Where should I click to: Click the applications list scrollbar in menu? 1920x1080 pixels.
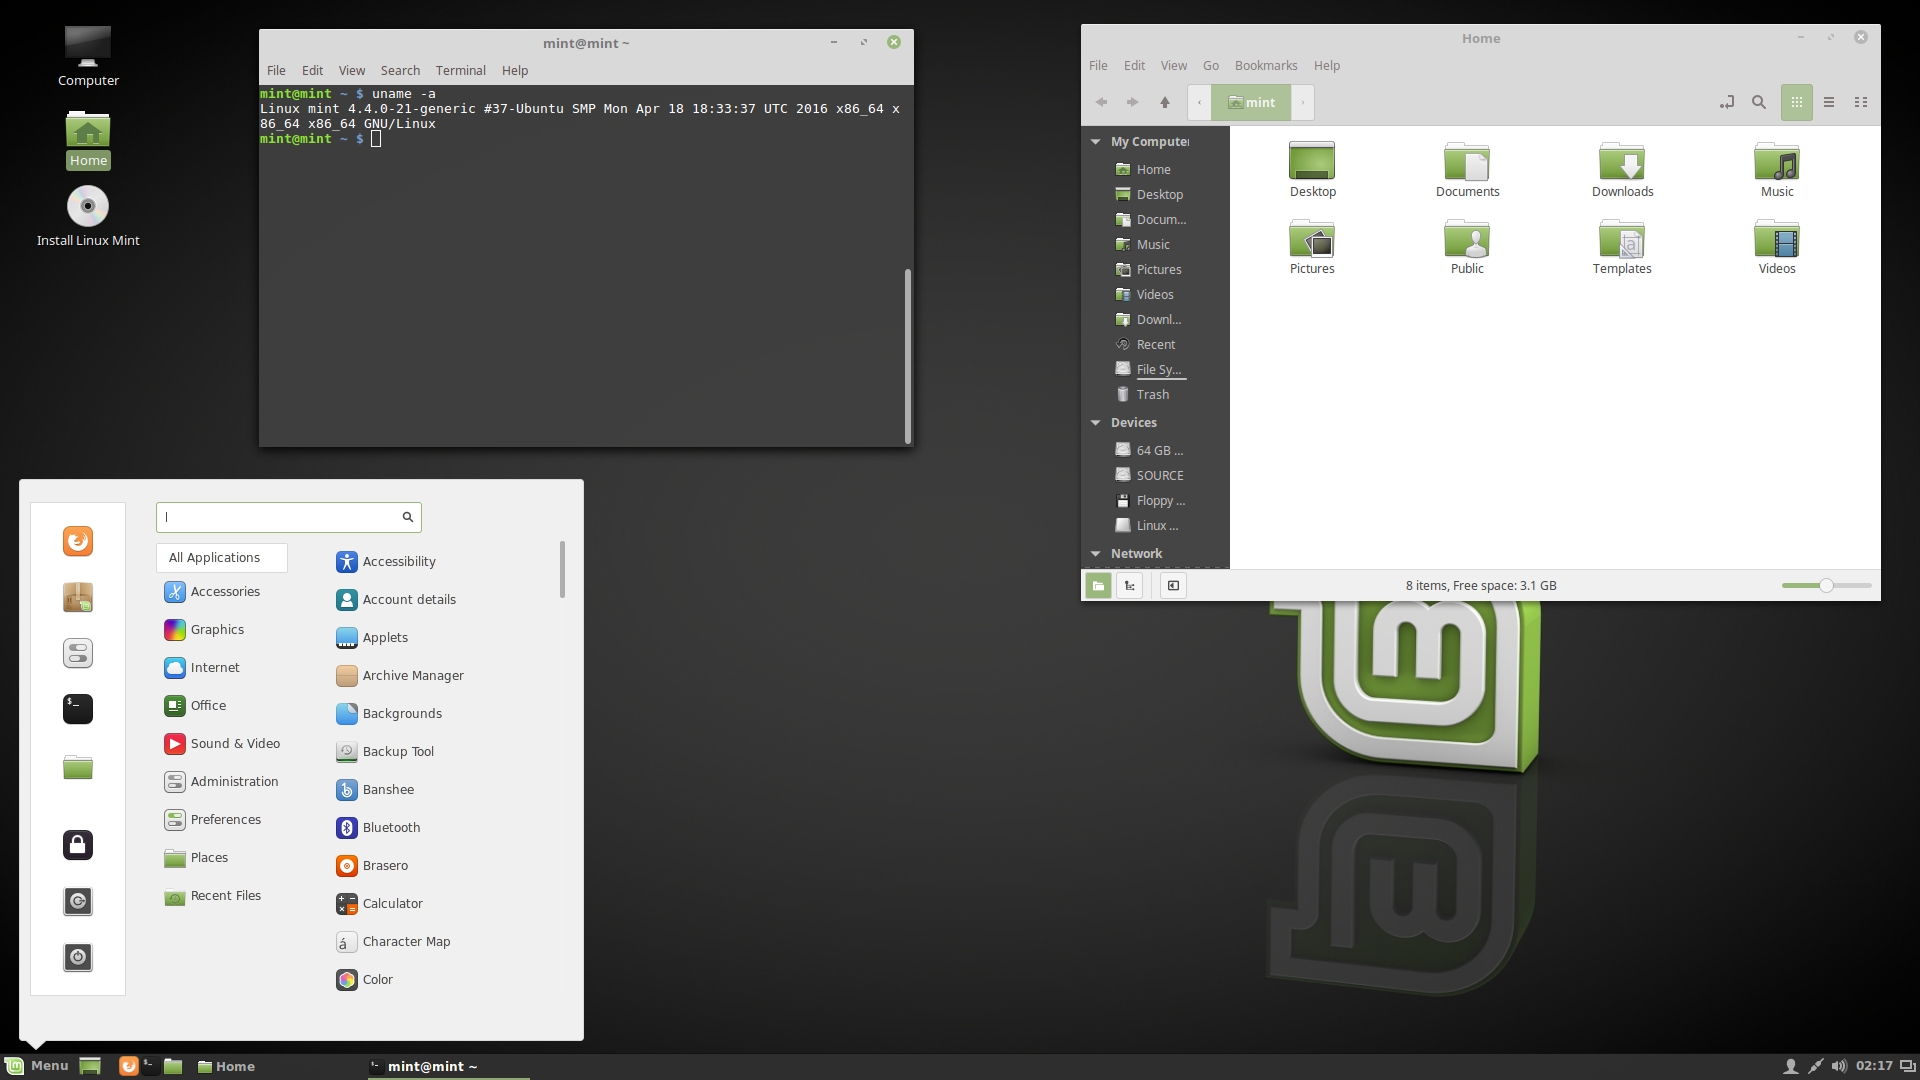click(562, 569)
